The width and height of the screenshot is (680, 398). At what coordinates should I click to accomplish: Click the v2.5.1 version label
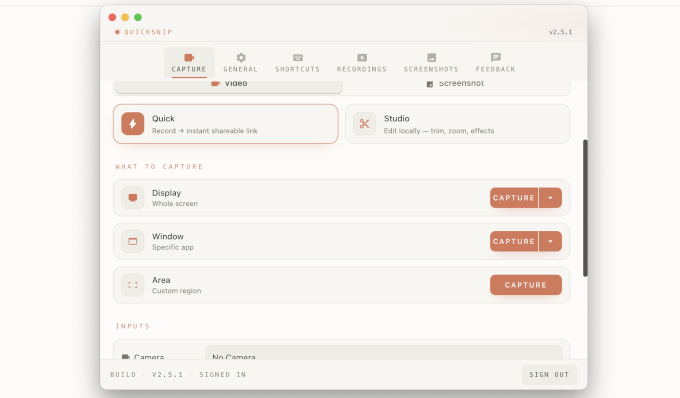coord(560,32)
